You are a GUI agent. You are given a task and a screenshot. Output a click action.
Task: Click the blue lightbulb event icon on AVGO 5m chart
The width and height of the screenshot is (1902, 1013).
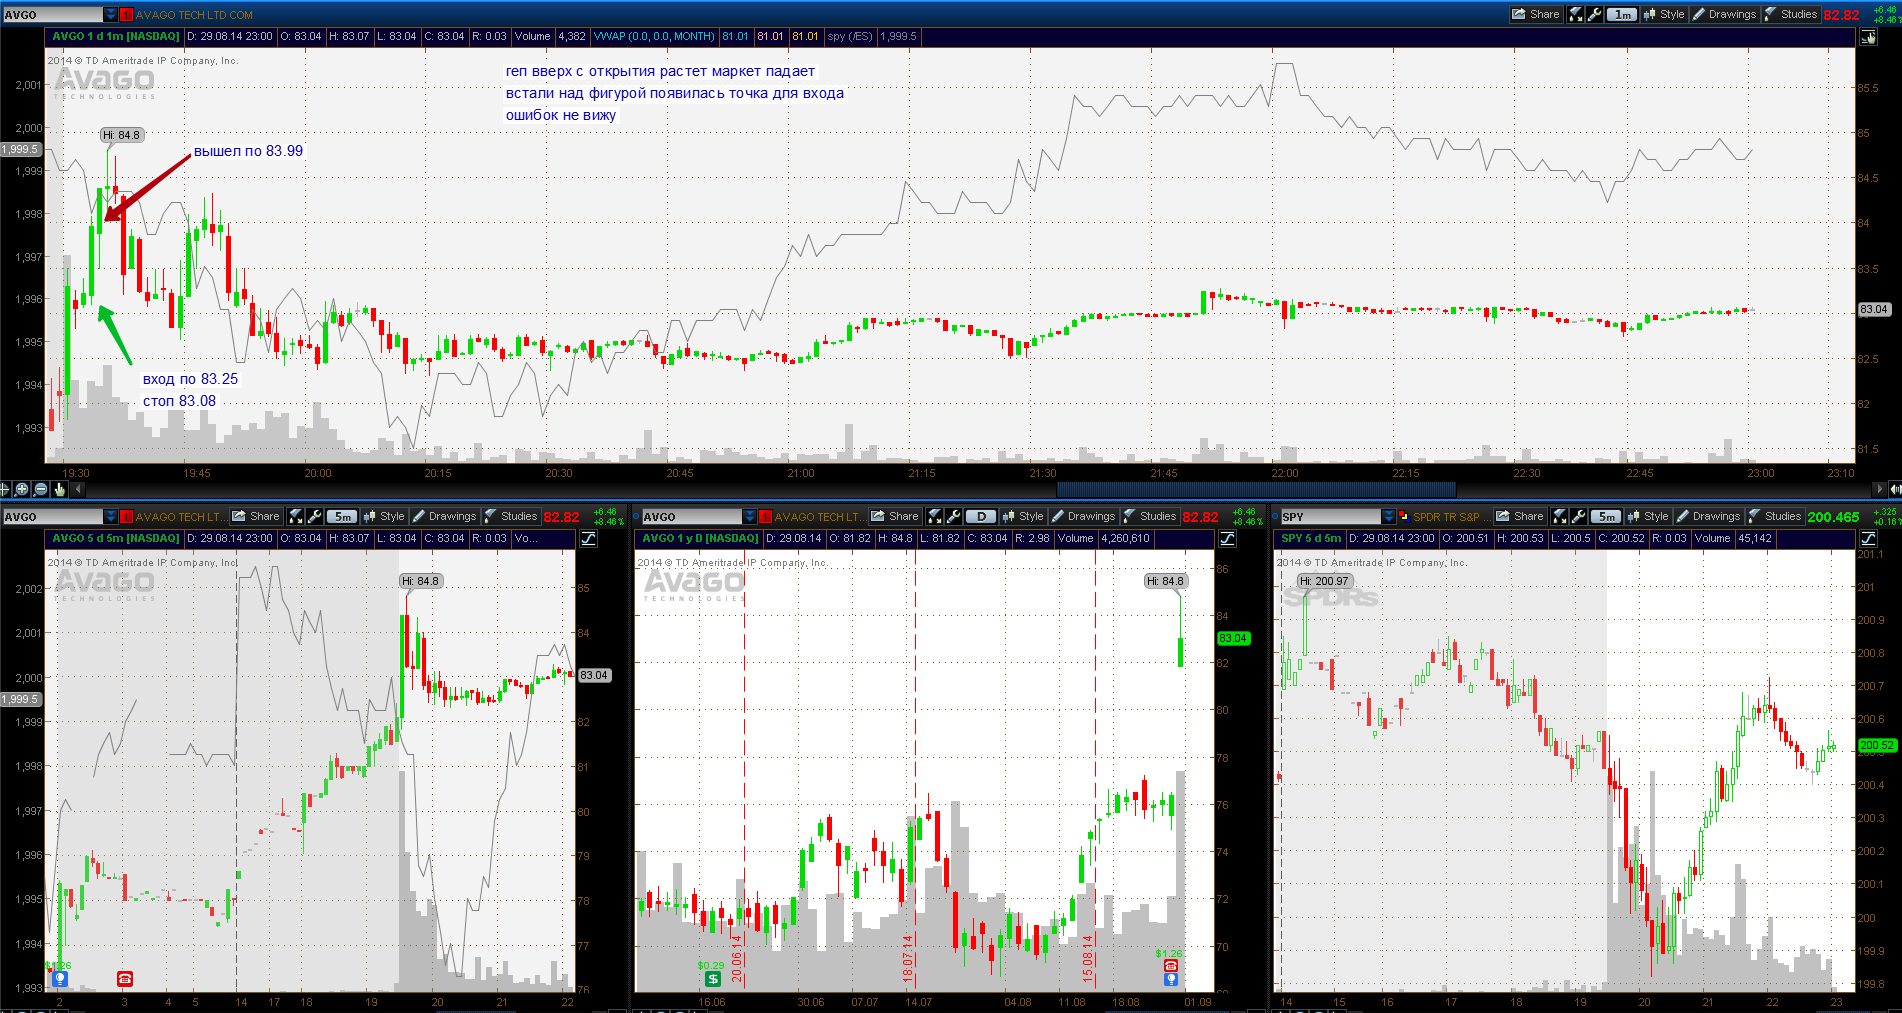(60, 978)
